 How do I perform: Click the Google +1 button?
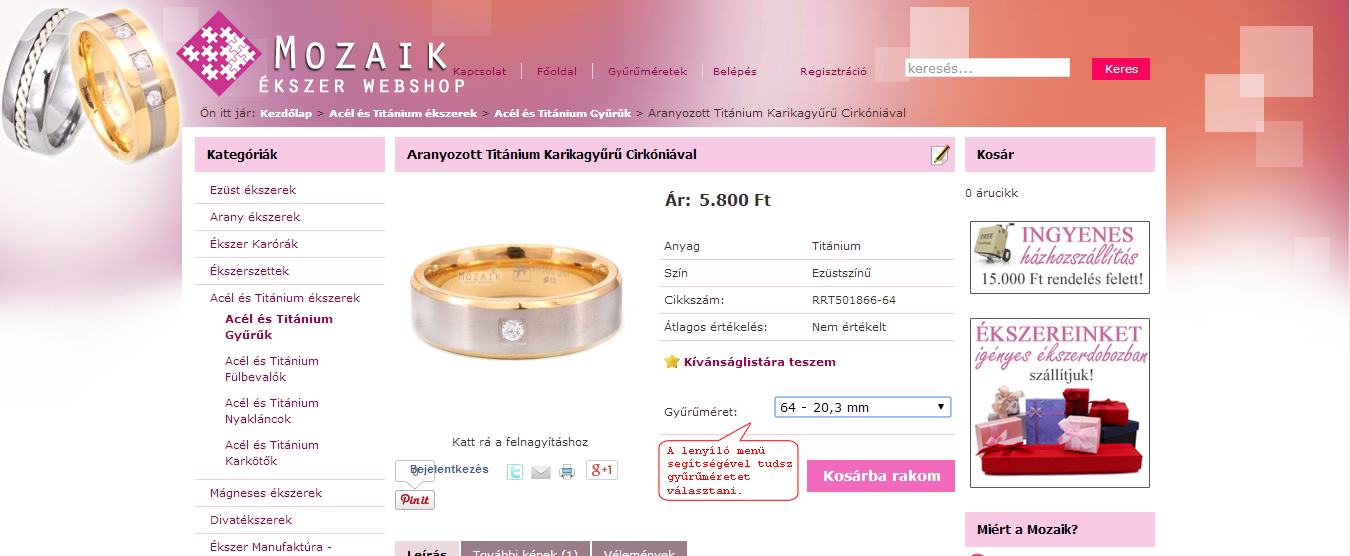(x=601, y=470)
